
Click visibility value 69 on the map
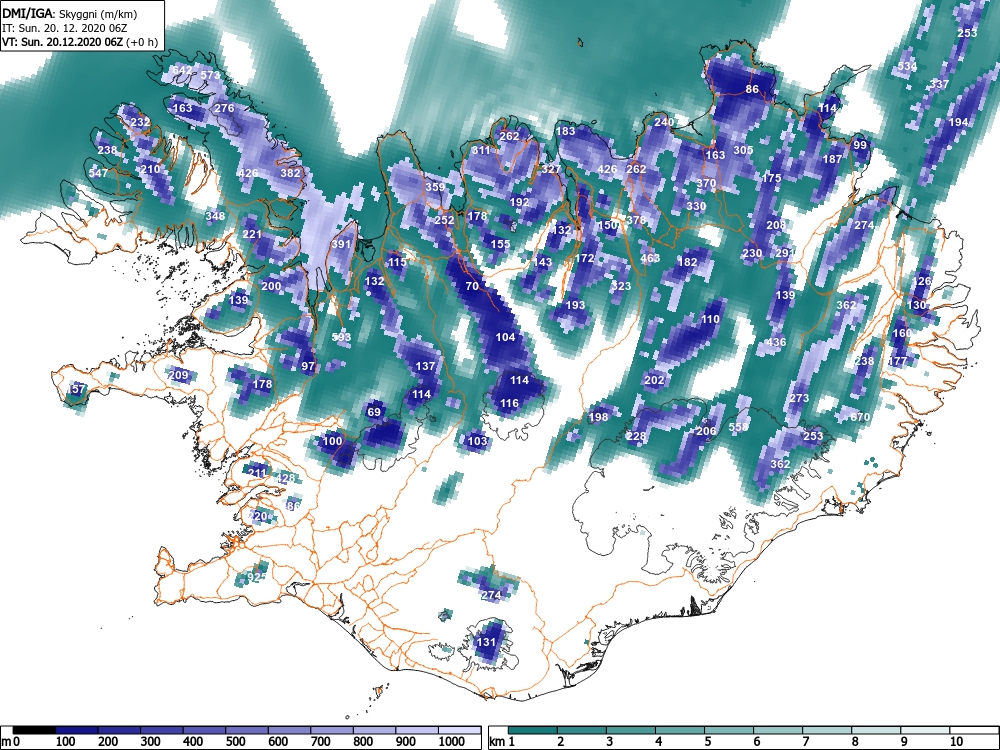click(374, 412)
